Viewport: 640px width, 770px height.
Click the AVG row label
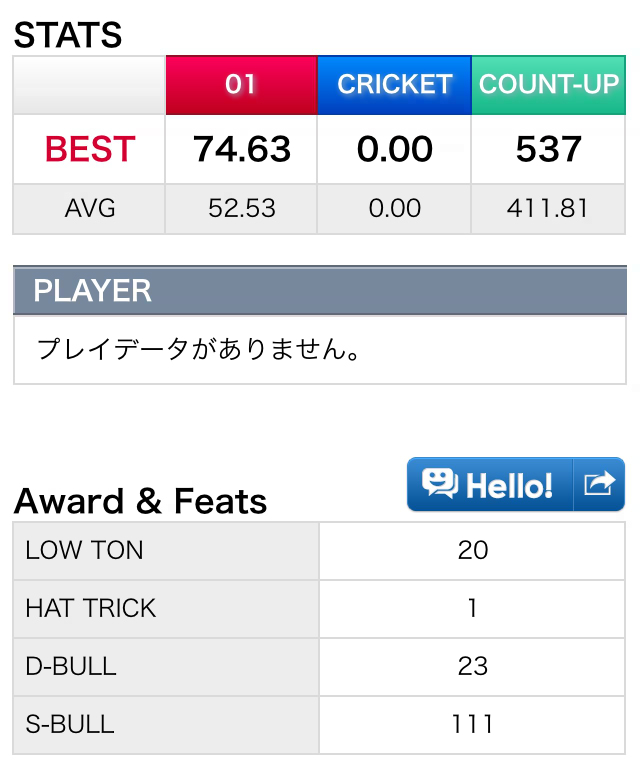click(90, 208)
